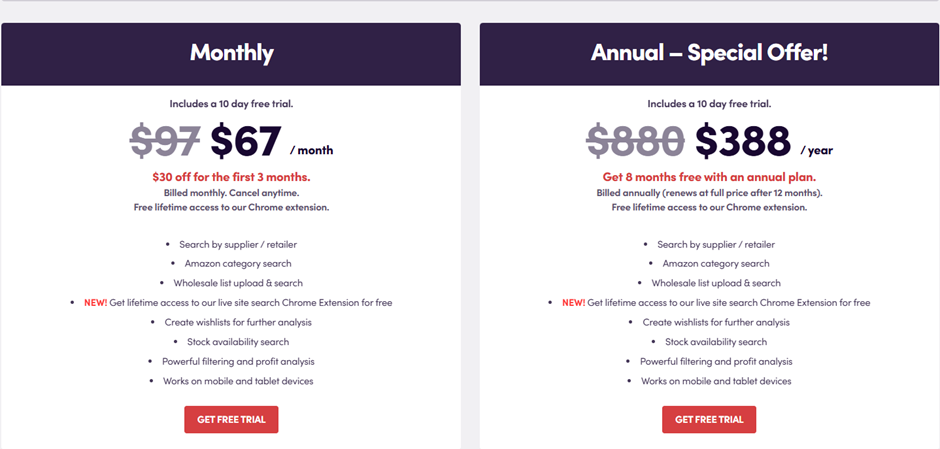Click 'Wholesale list upload & search' in Monthly plan
The height and width of the screenshot is (449, 940).
point(238,283)
